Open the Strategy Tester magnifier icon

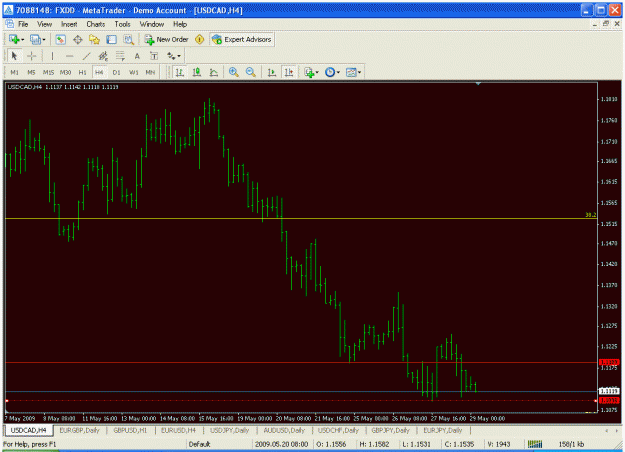(128, 39)
